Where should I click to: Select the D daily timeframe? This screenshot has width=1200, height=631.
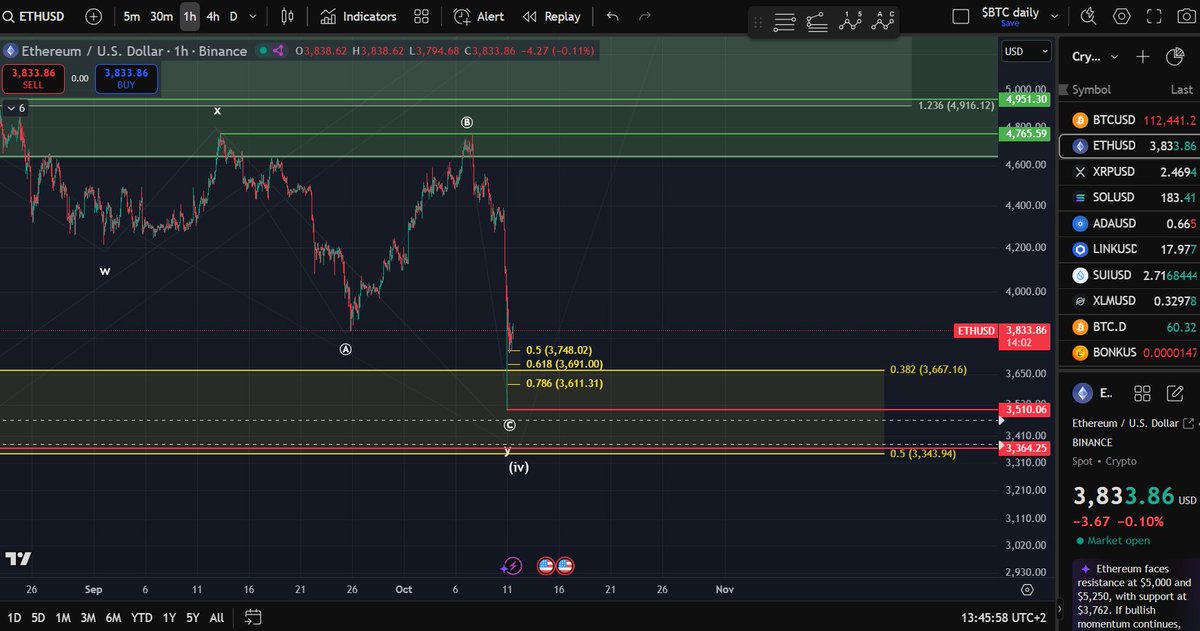[234, 16]
